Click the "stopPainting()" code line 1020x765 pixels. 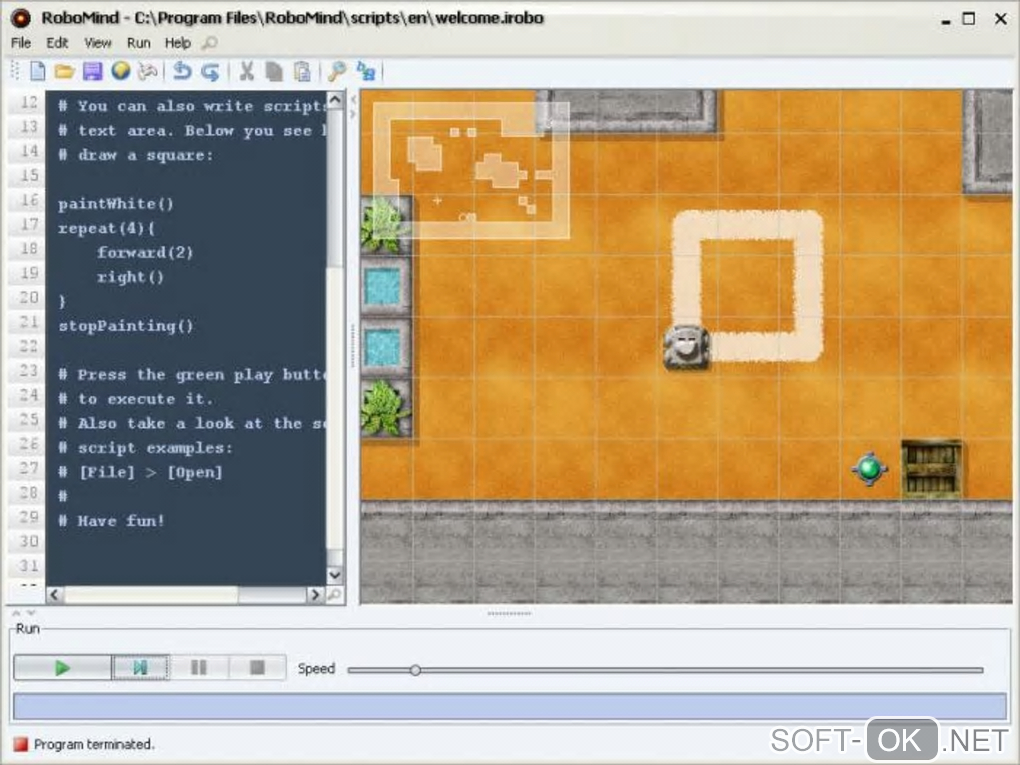126,326
